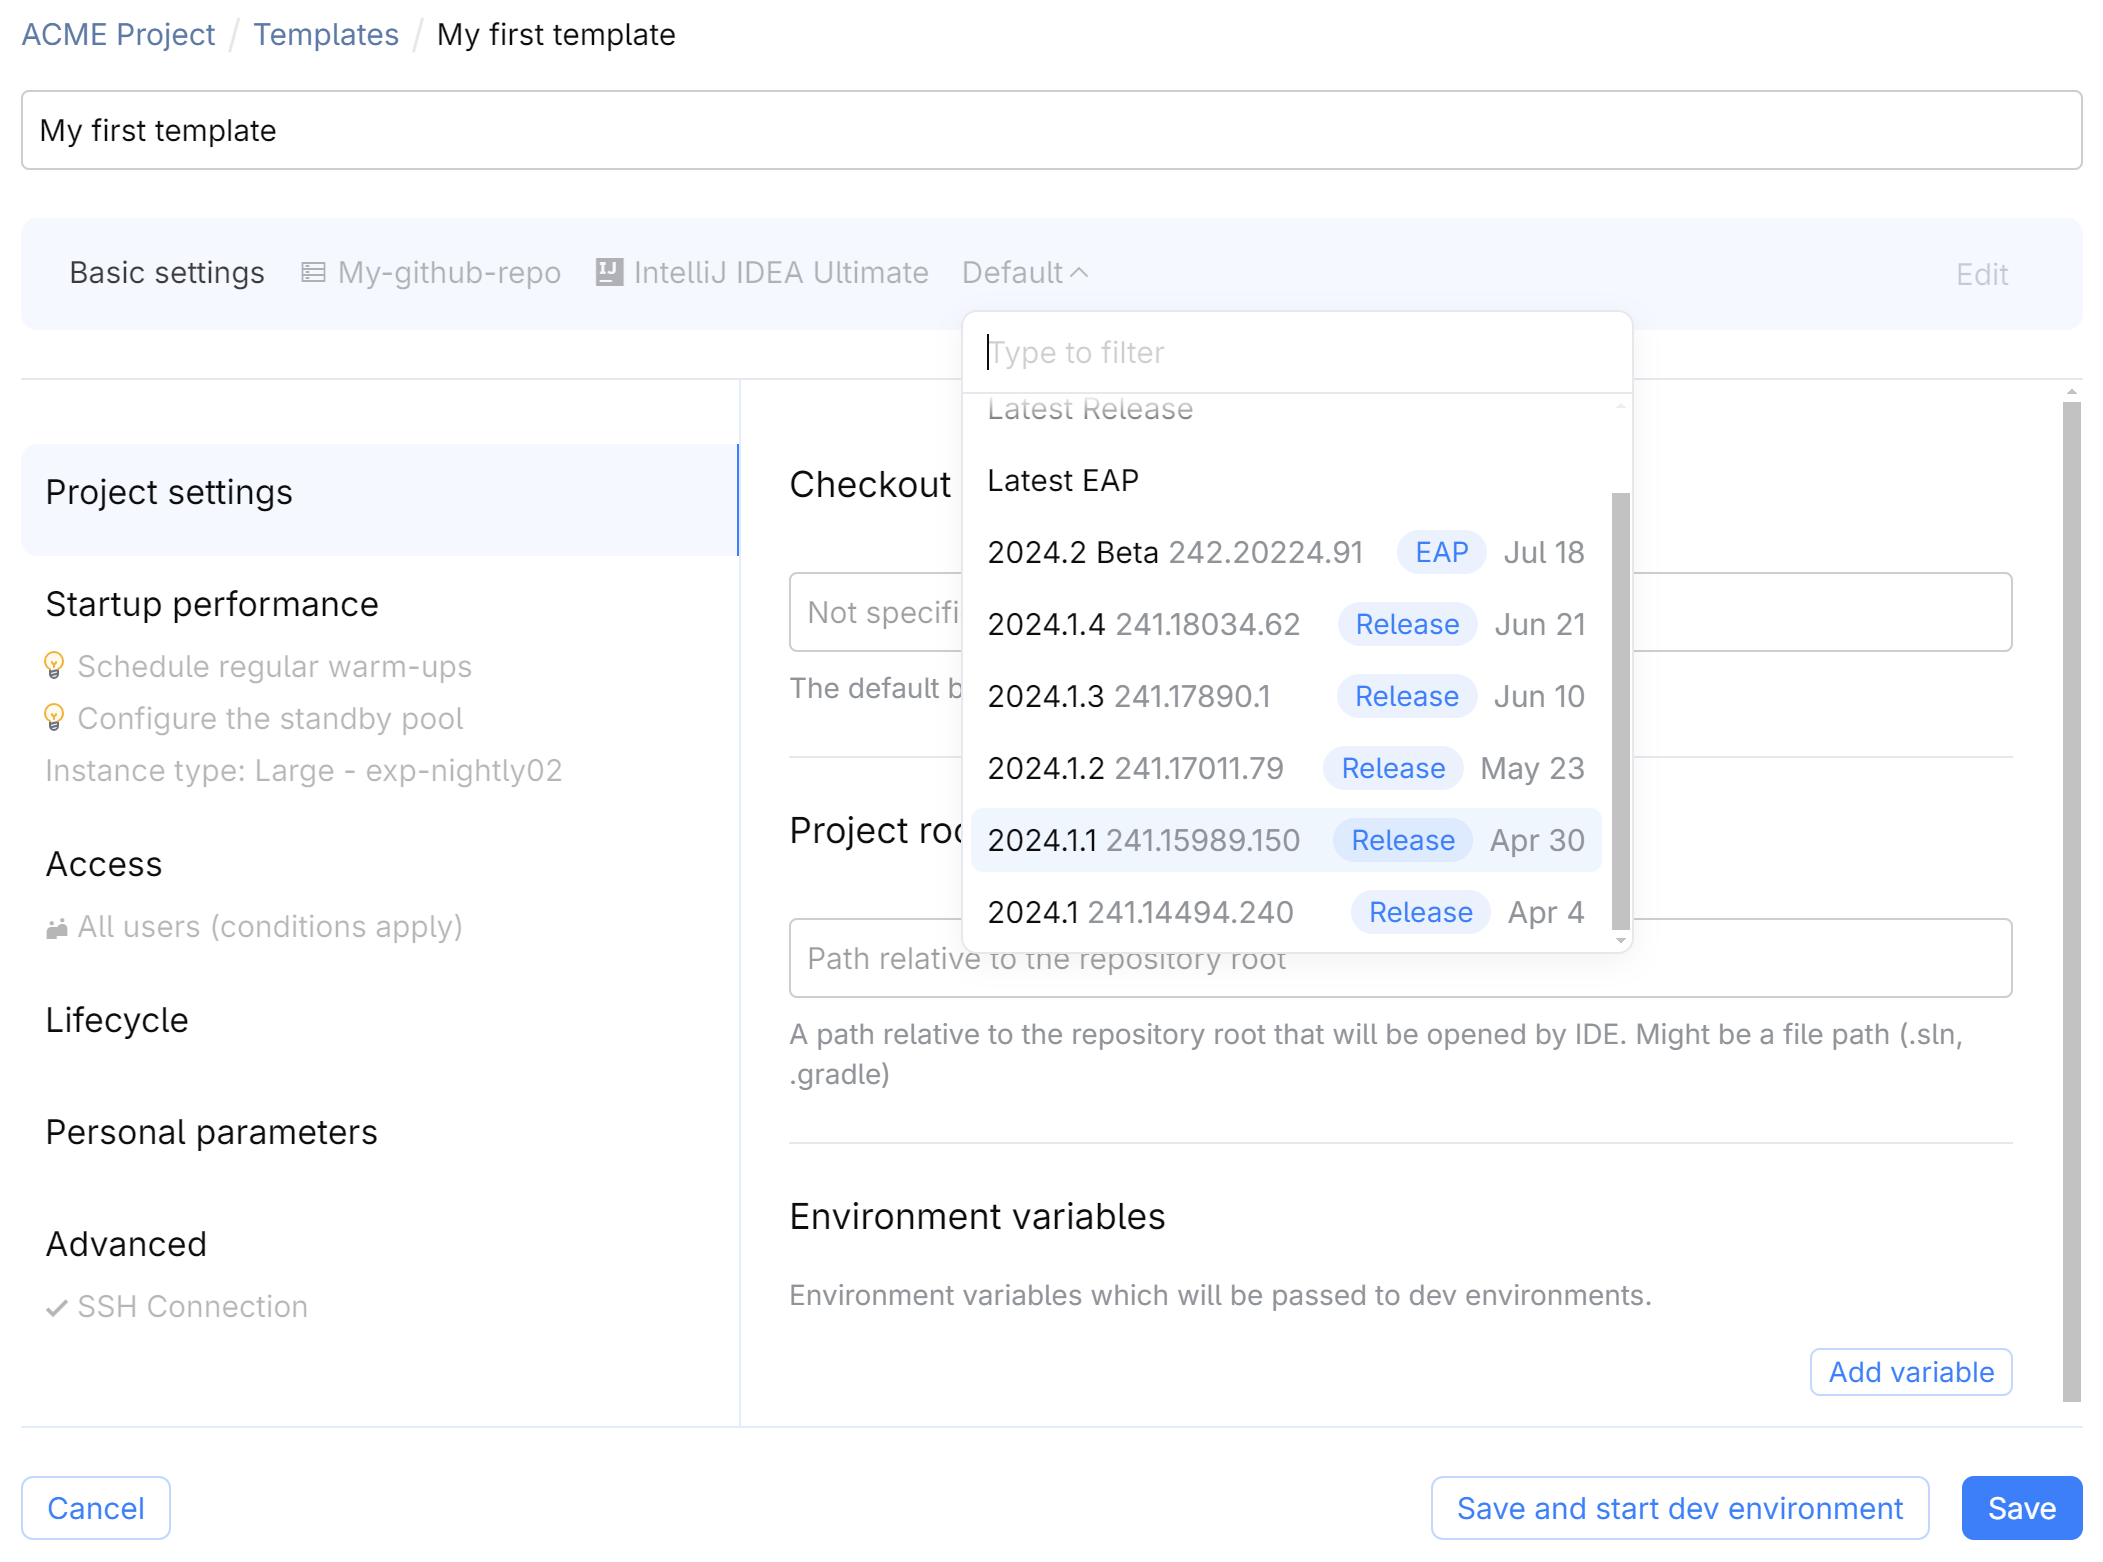This screenshot has width=2103, height=1562.
Task: Click the checkmark icon beside SSH Connection
Action: [57, 1306]
